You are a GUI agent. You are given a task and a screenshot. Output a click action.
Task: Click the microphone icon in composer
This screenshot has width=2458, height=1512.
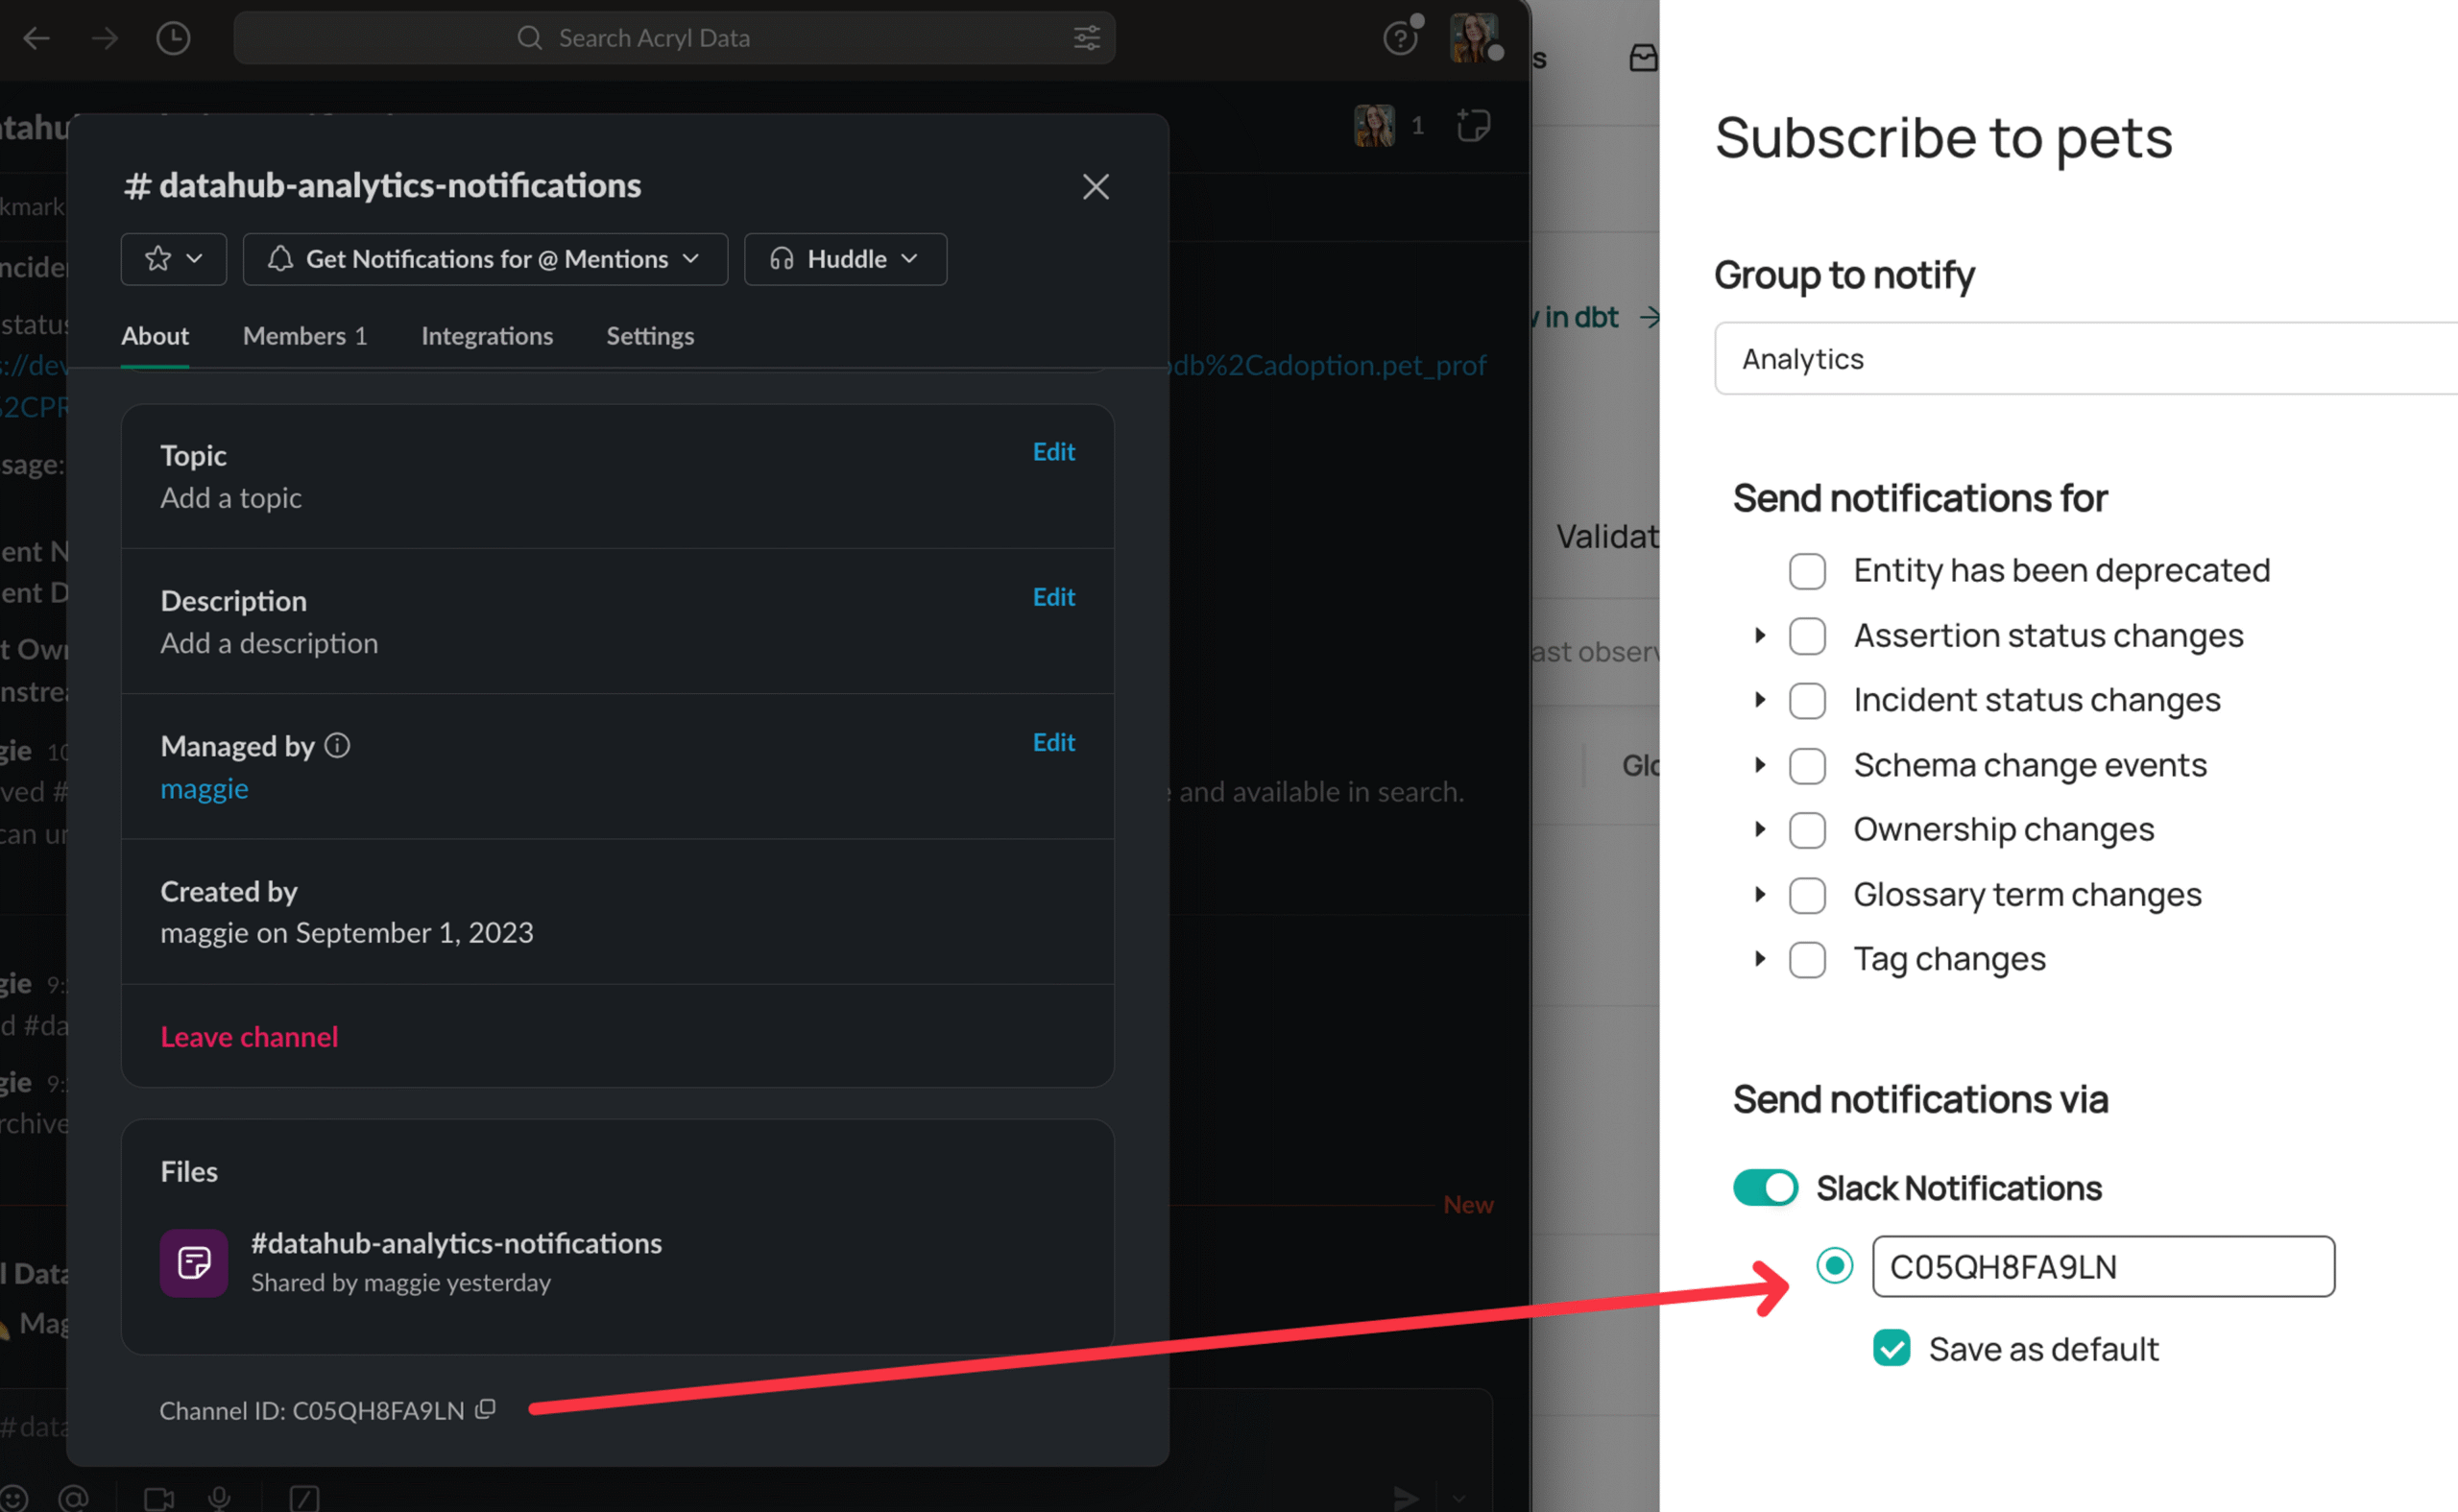(x=219, y=1498)
